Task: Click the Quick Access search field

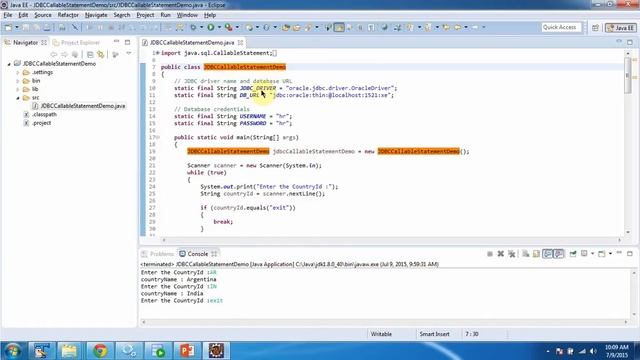Action: (560, 27)
